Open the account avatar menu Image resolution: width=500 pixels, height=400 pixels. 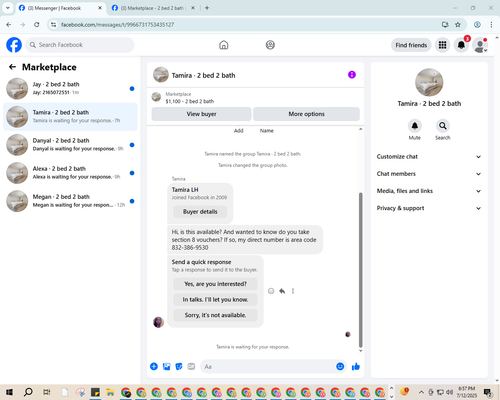480,45
